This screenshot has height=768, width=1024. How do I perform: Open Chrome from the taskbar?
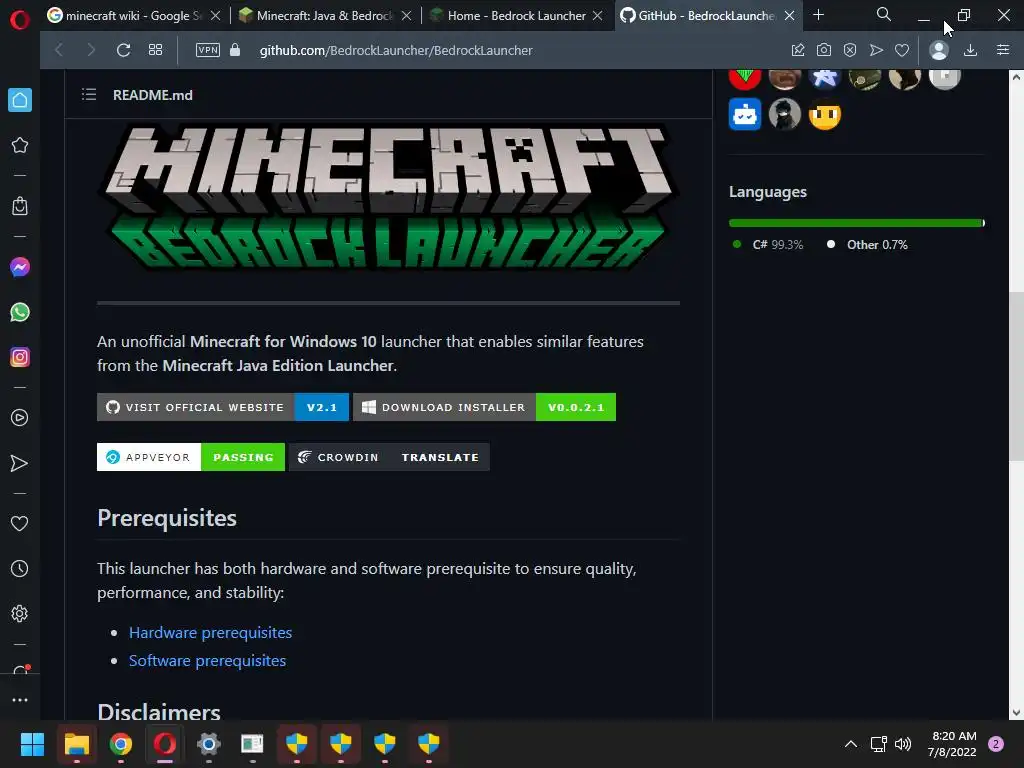tap(121, 744)
